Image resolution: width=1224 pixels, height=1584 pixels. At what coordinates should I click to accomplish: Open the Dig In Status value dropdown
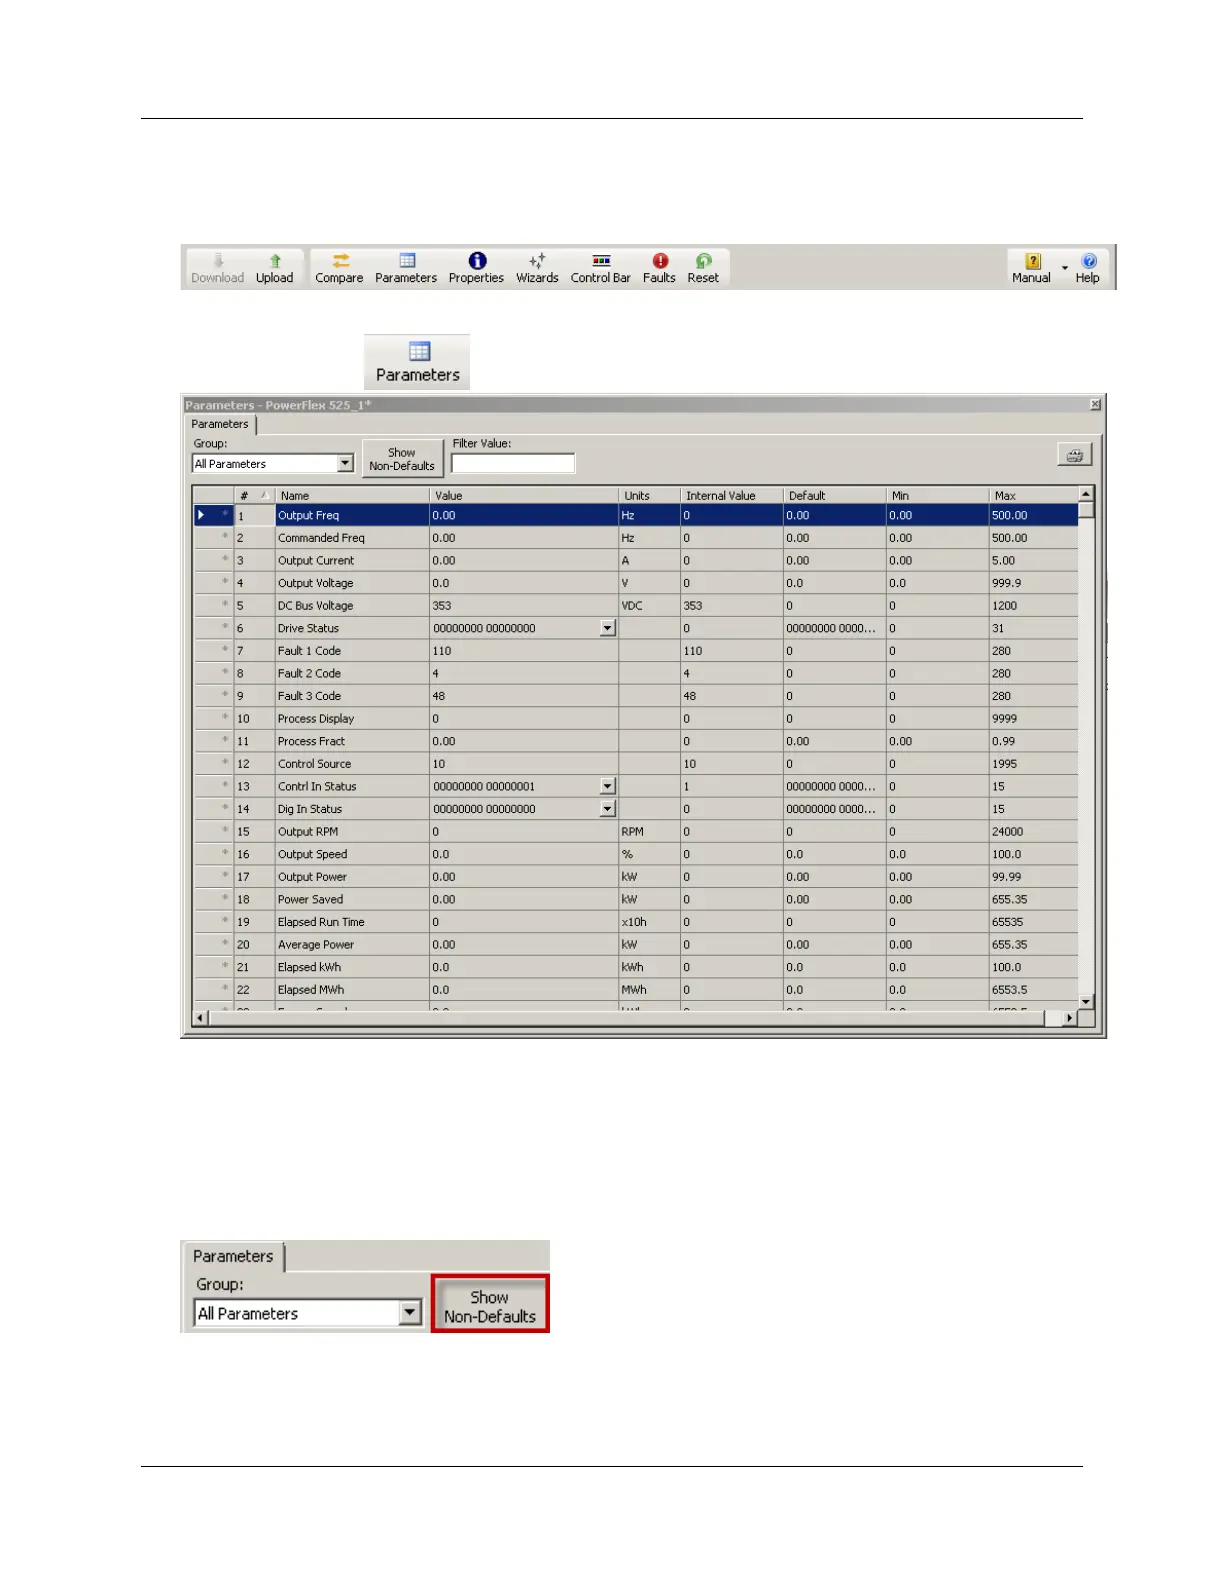[x=608, y=809]
